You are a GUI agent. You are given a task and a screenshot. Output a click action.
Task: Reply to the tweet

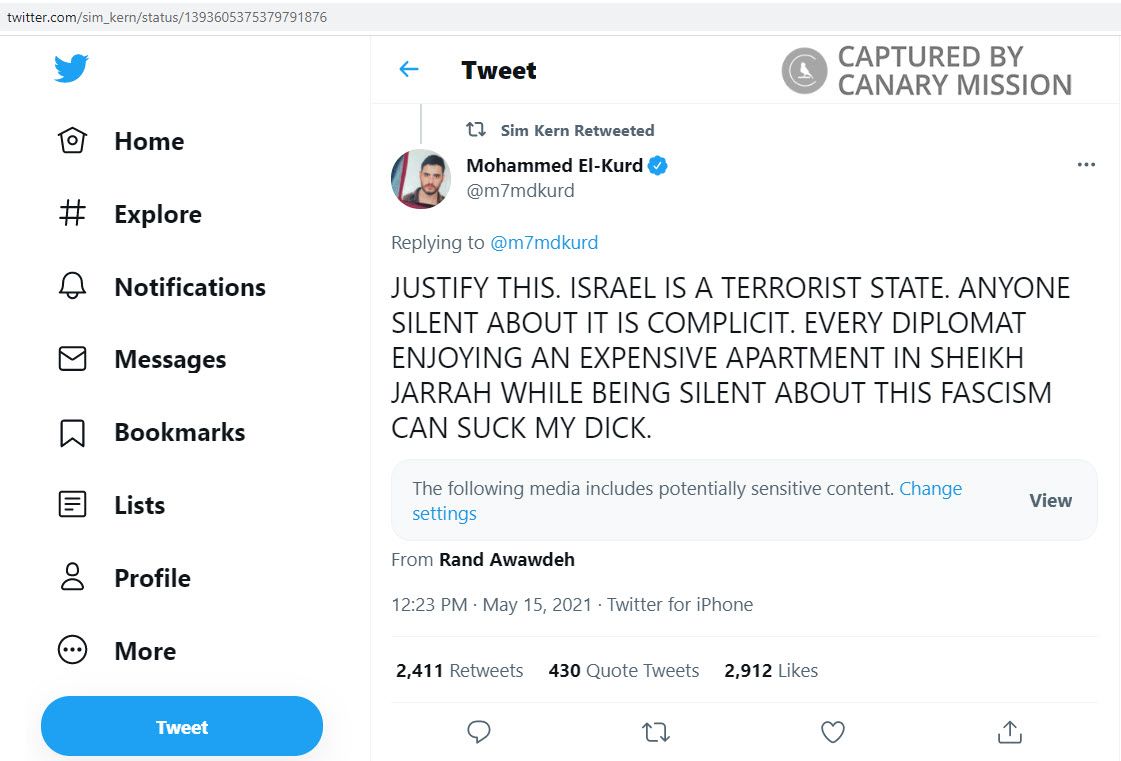[479, 732]
